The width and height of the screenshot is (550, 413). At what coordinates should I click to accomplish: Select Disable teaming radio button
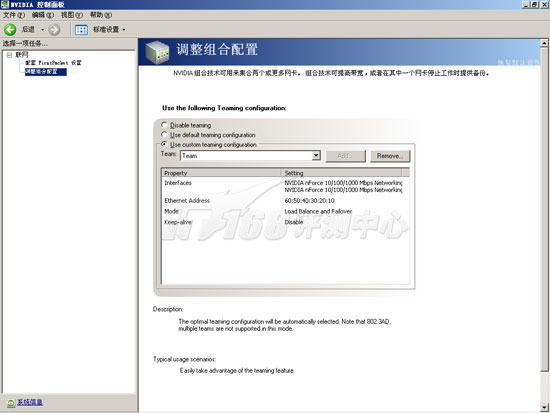[x=164, y=125]
